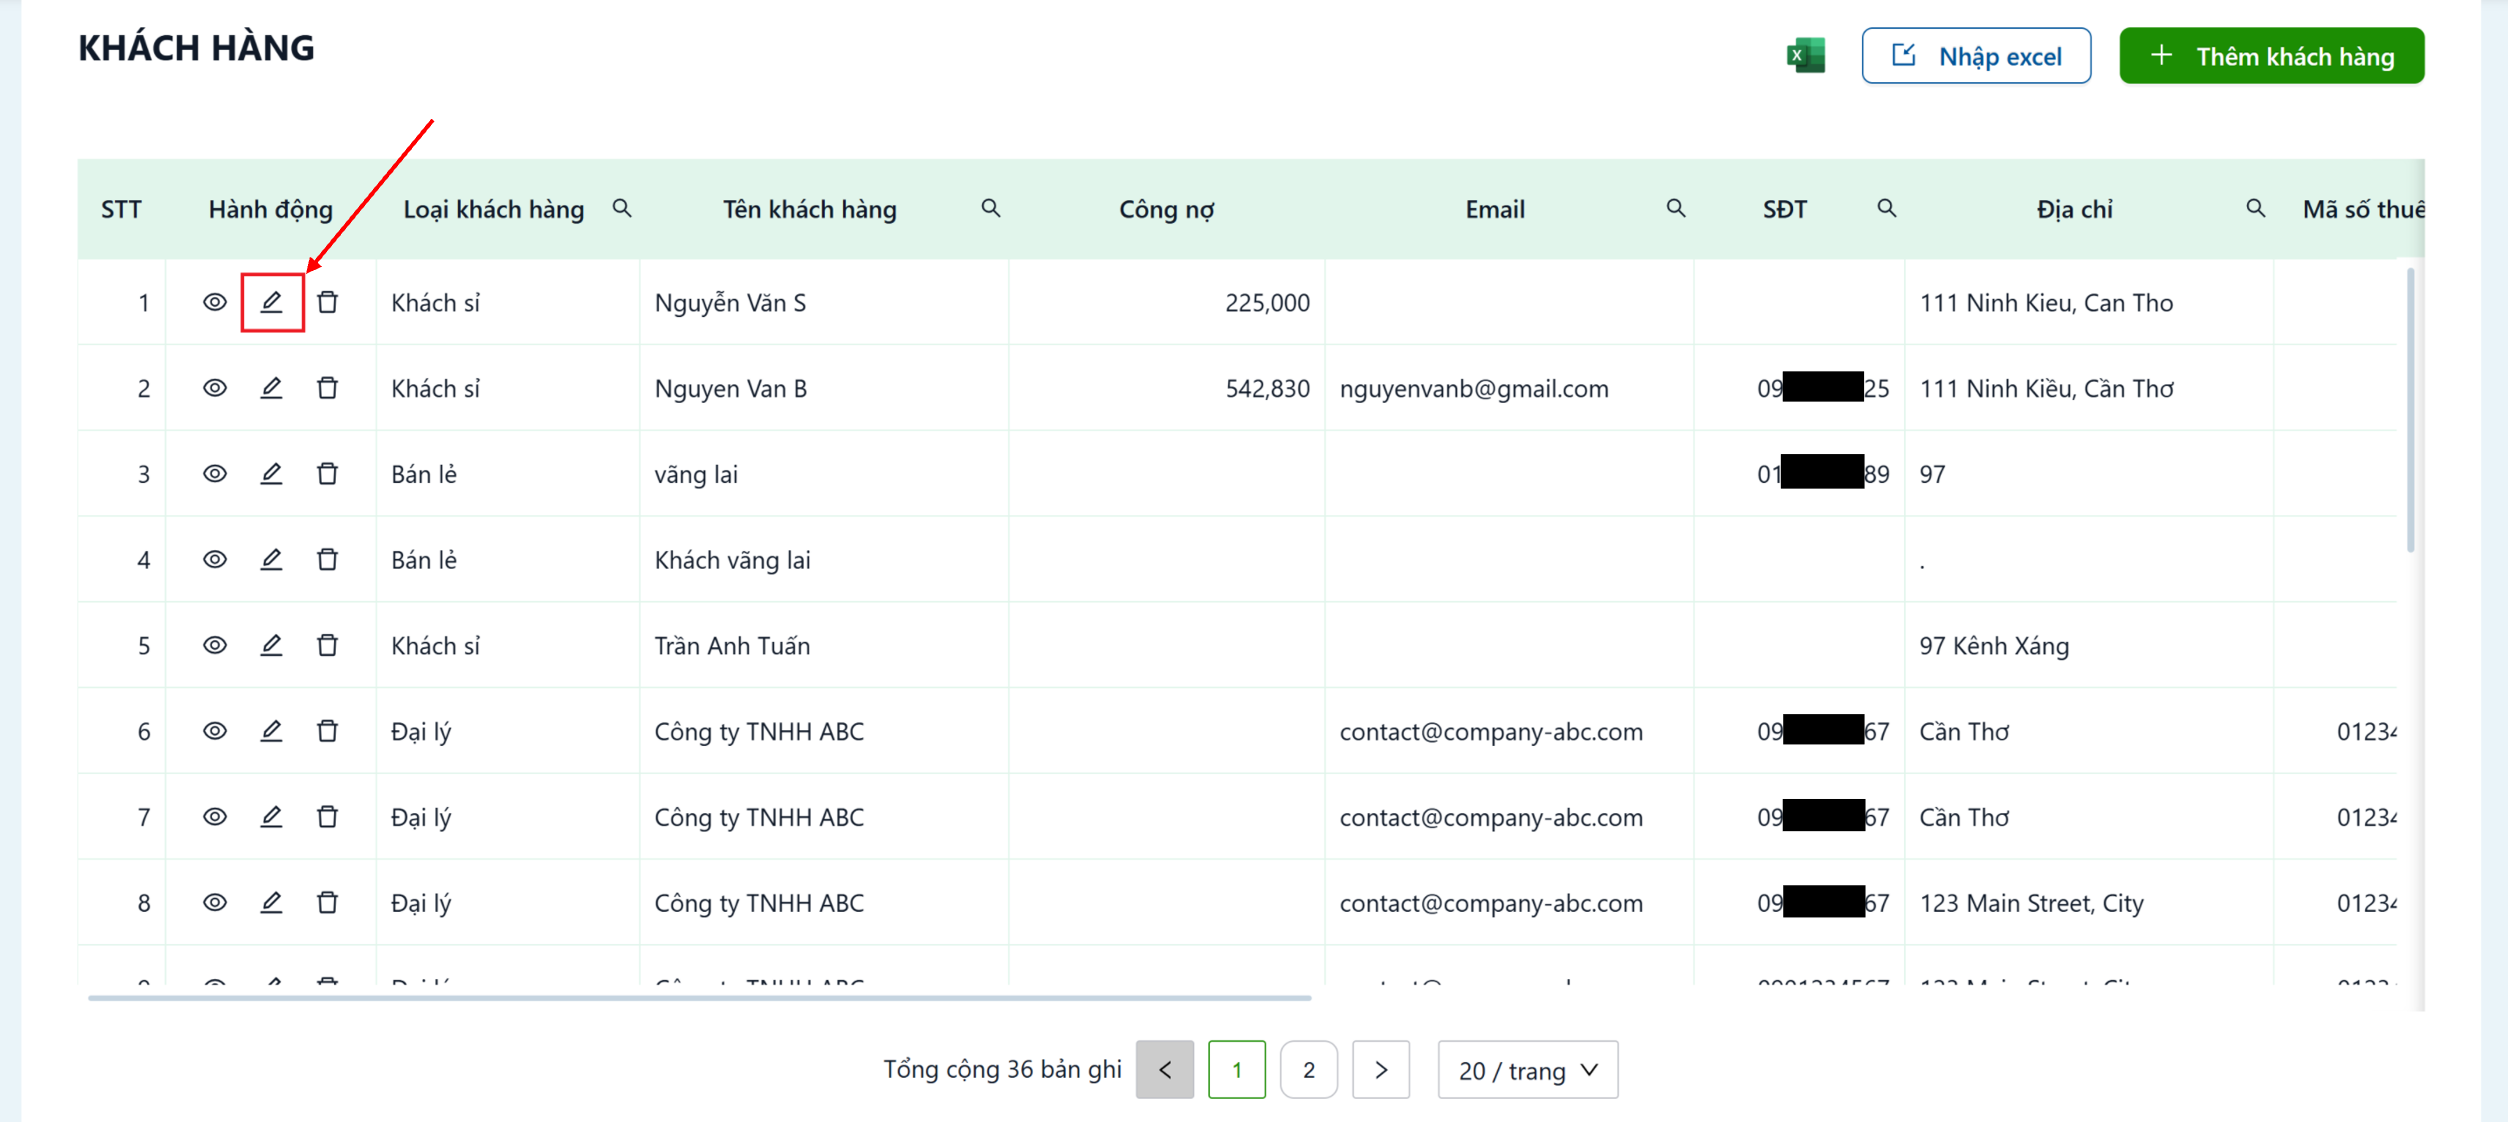This screenshot has width=2508, height=1122.
Task: Click the horizontal table scrollbar
Action: click(700, 997)
